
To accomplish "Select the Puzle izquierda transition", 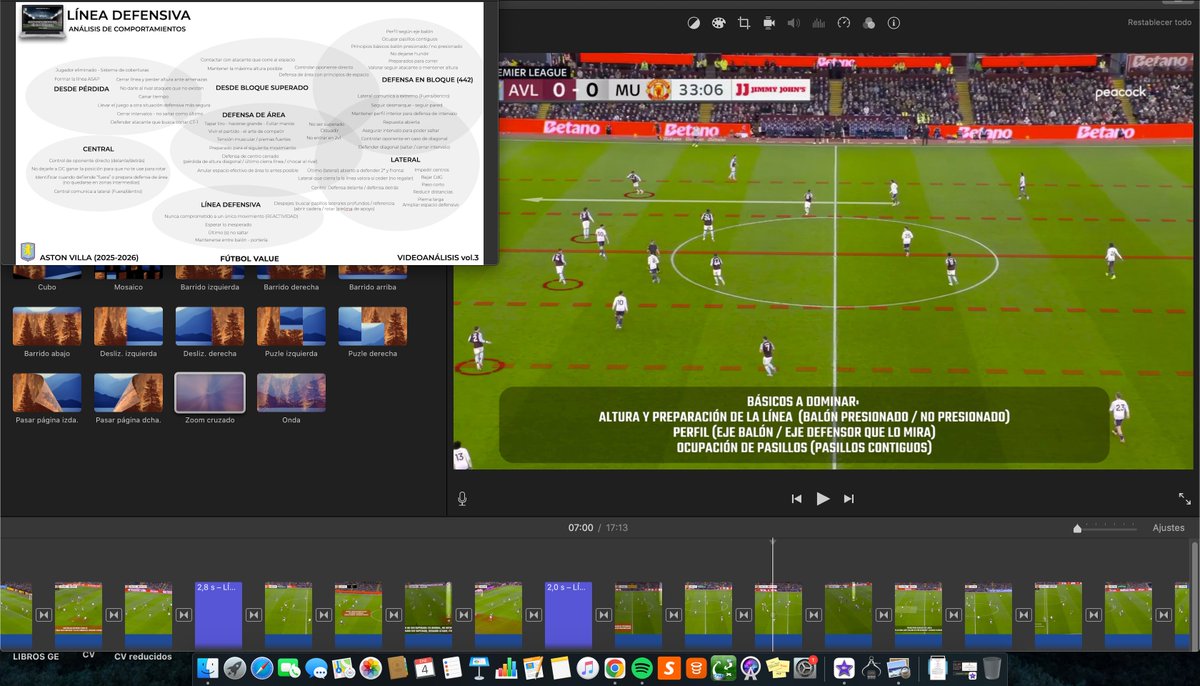I will click(291, 326).
